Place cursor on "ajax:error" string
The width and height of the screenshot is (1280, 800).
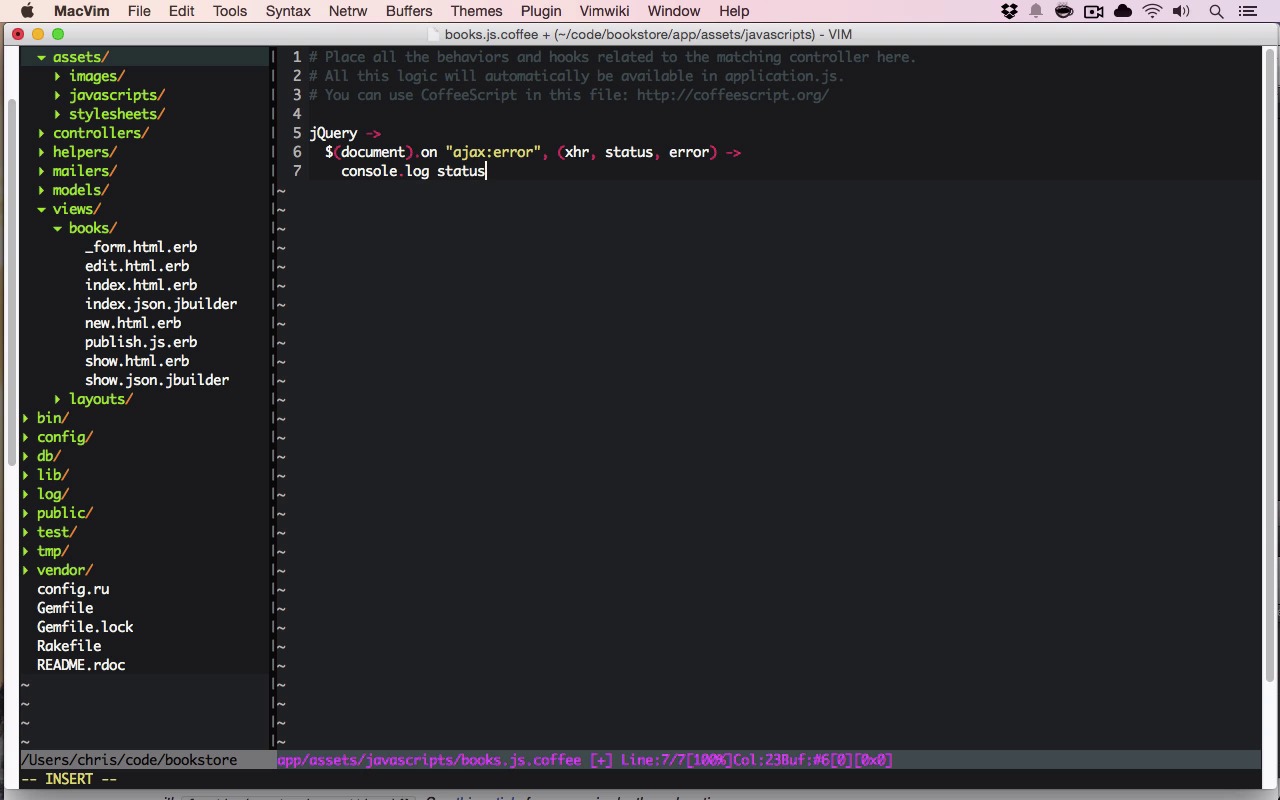493,152
